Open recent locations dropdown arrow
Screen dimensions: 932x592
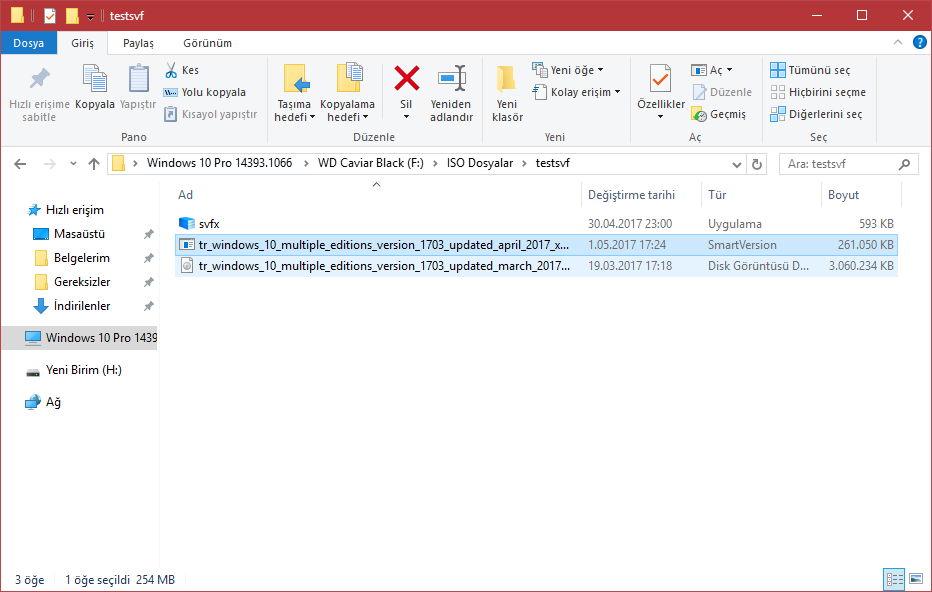coord(73,164)
